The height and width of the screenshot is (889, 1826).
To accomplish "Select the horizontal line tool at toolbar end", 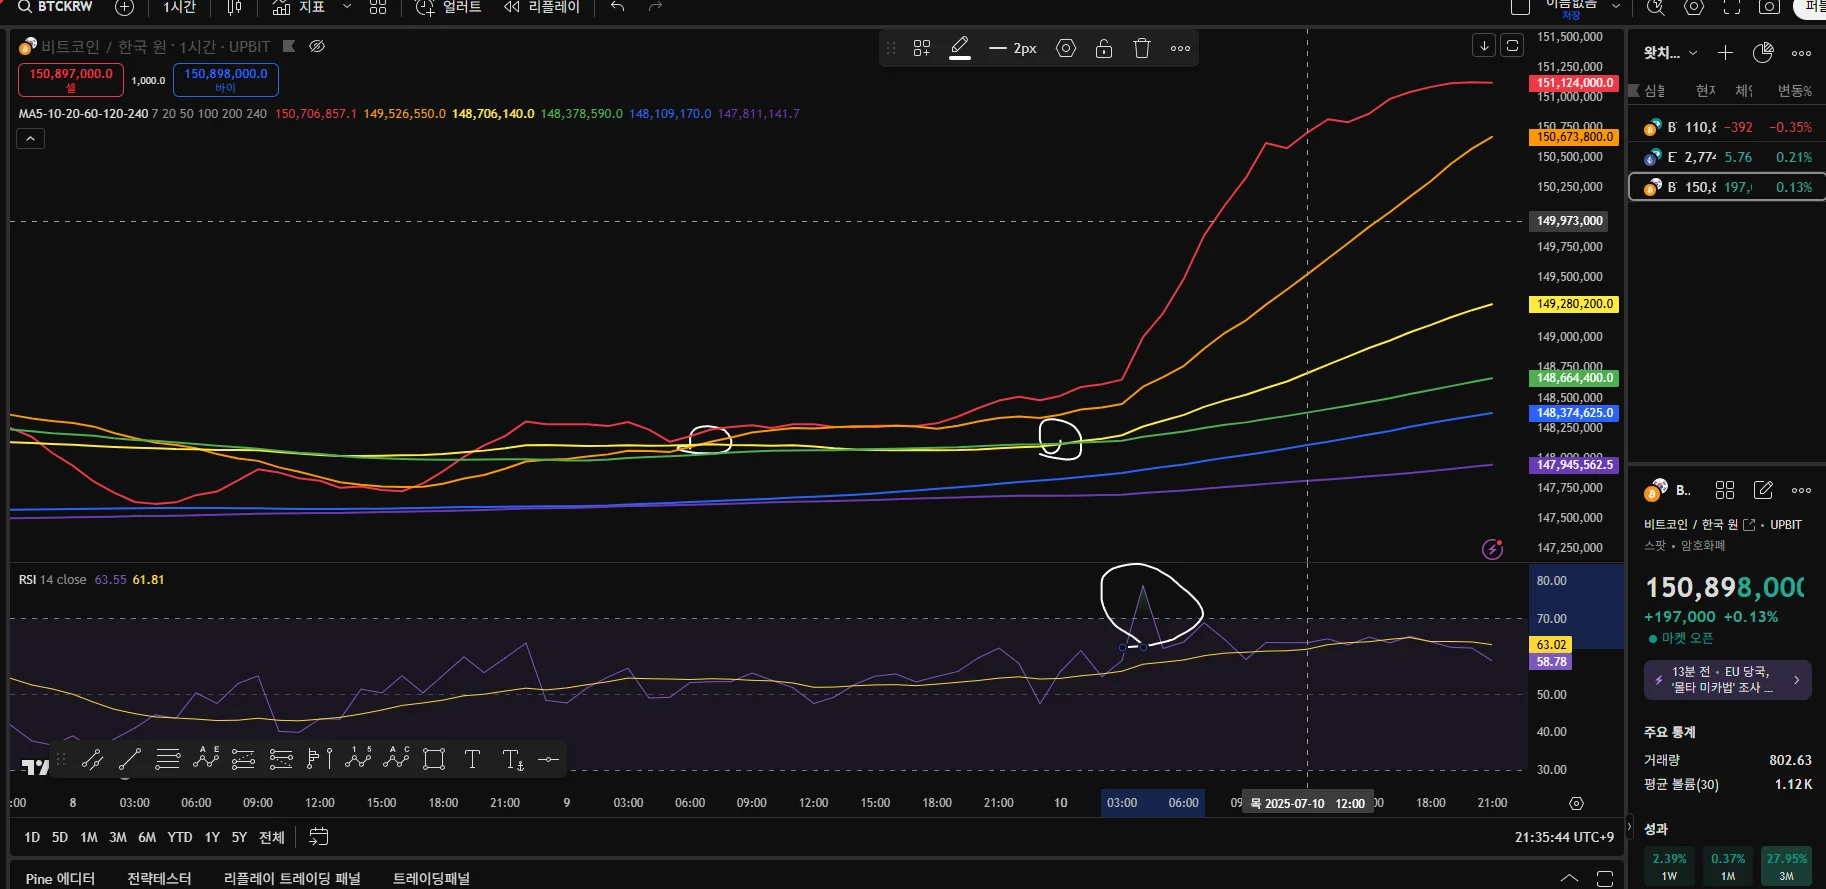I will coord(548,759).
